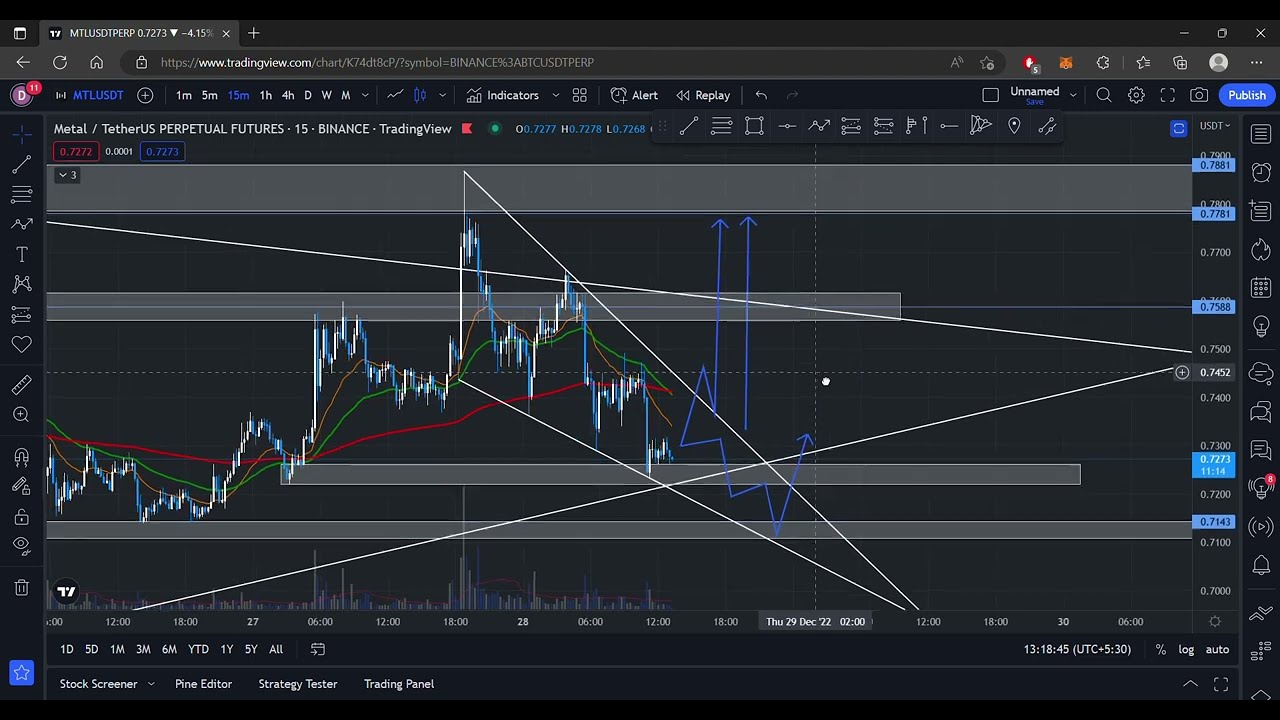Add chart to favorites heart icon

coord(21,345)
